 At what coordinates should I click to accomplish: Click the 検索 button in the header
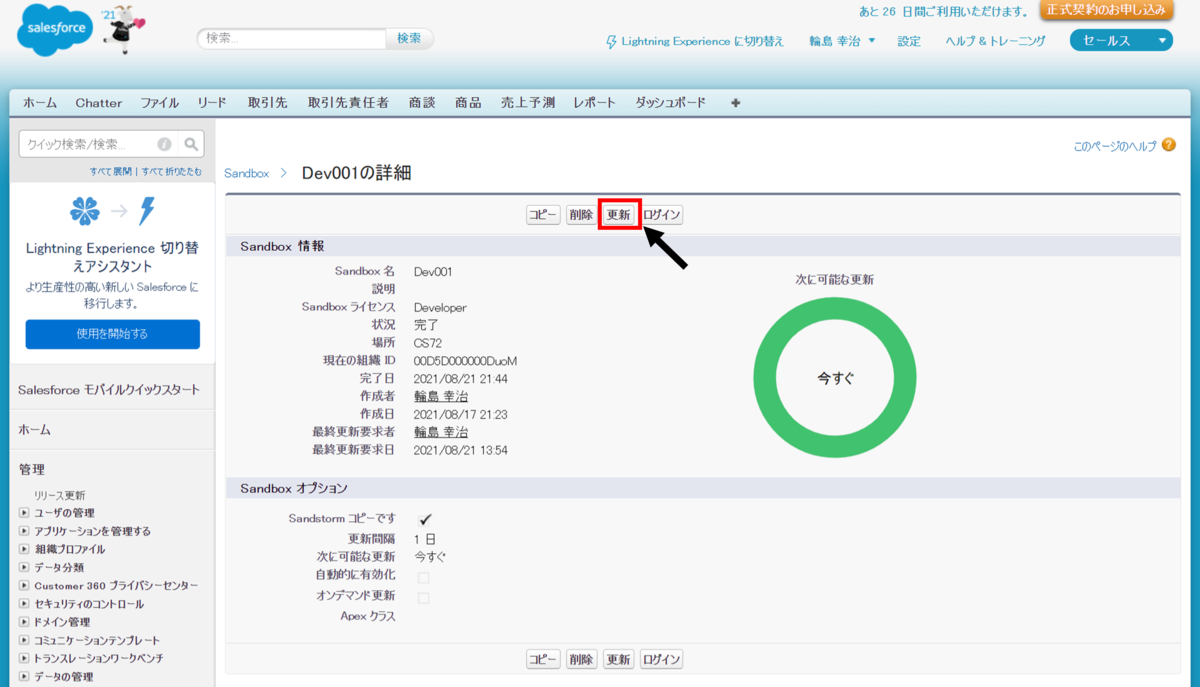[x=410, y=38]
